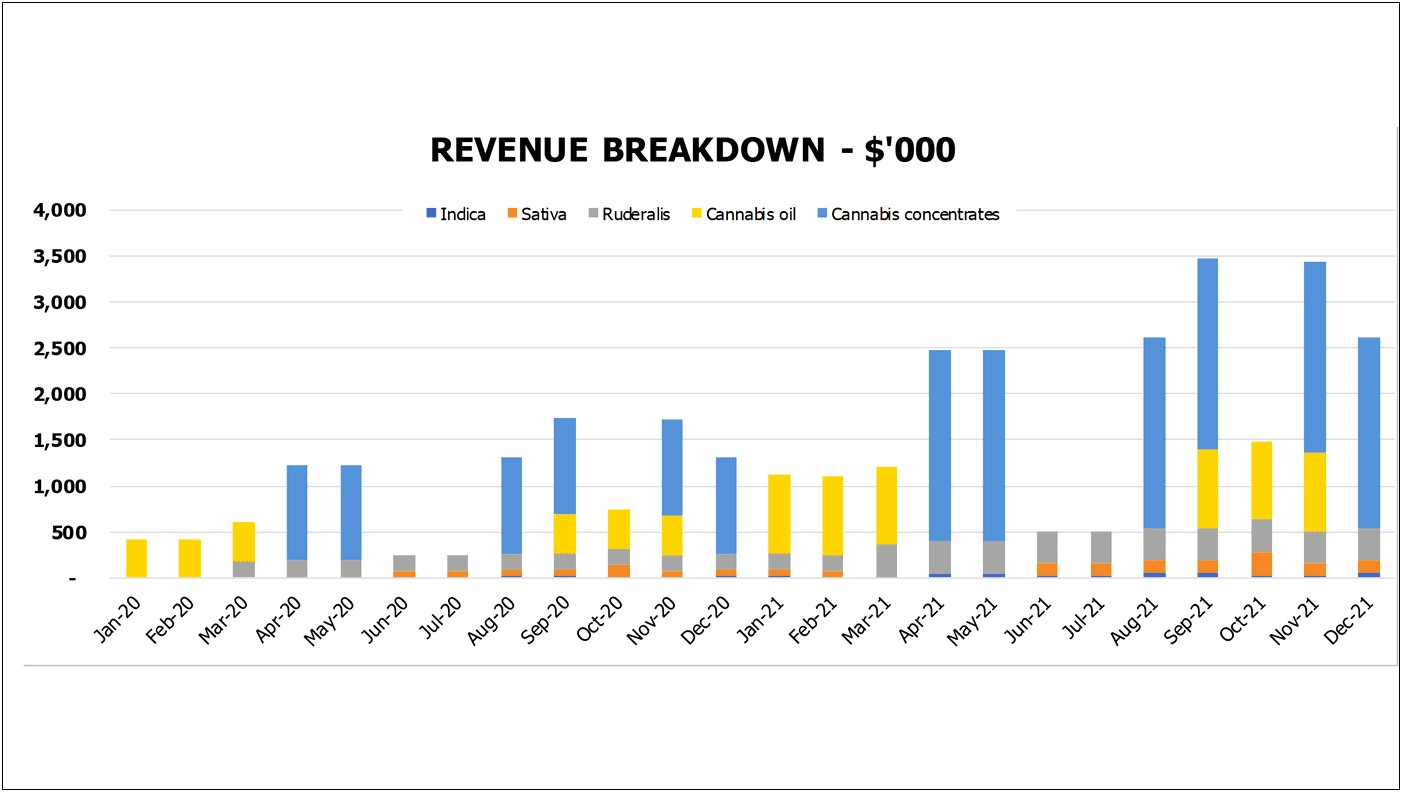Select the yellow Cannabis oil segment for Oct-21
Viewport: 1402px width, 792px height.
click(1260, 480)
